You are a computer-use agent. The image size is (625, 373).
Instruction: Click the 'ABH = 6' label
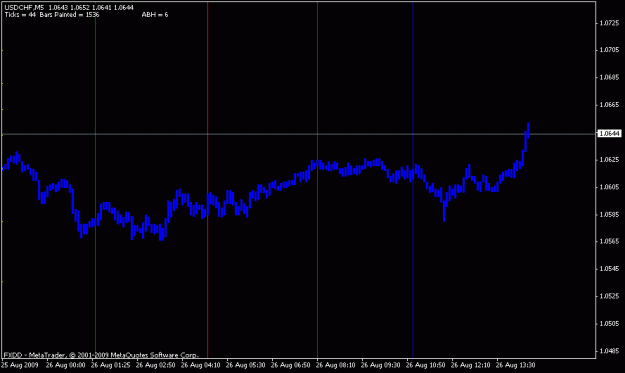click(155, 15)
